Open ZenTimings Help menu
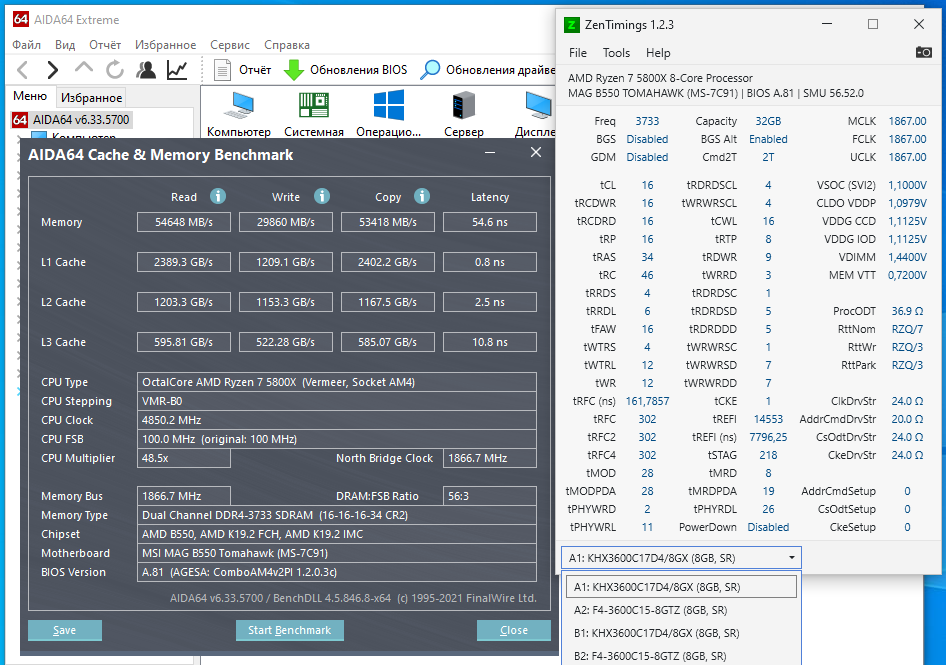This screenshot has height=665, width=946. (658, 53)
